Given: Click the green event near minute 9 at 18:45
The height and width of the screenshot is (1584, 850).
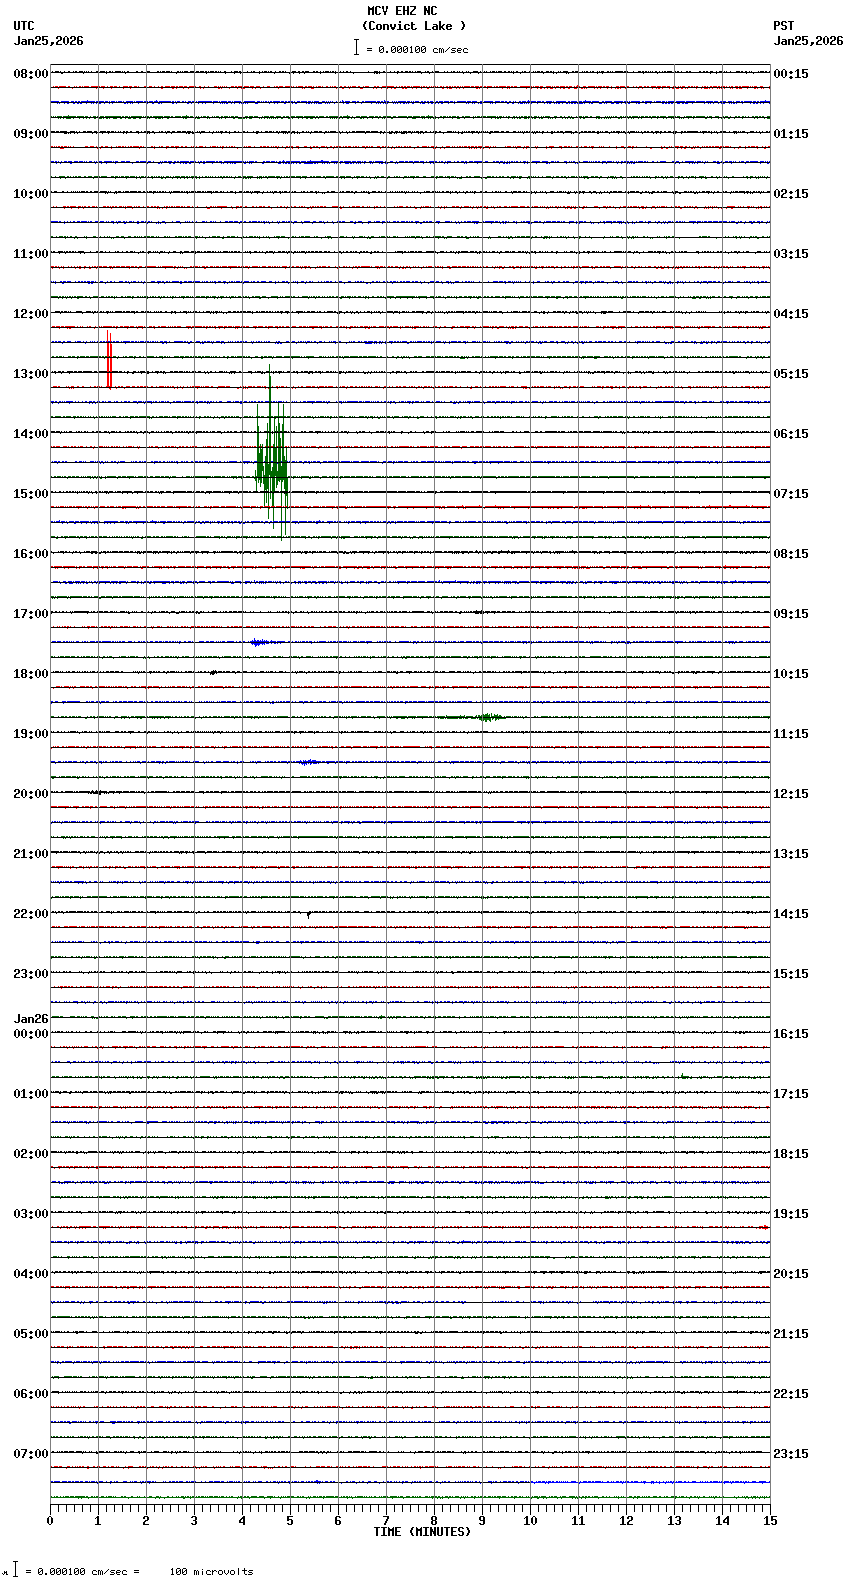Looking at the screenshot, I should coord(488,717).
